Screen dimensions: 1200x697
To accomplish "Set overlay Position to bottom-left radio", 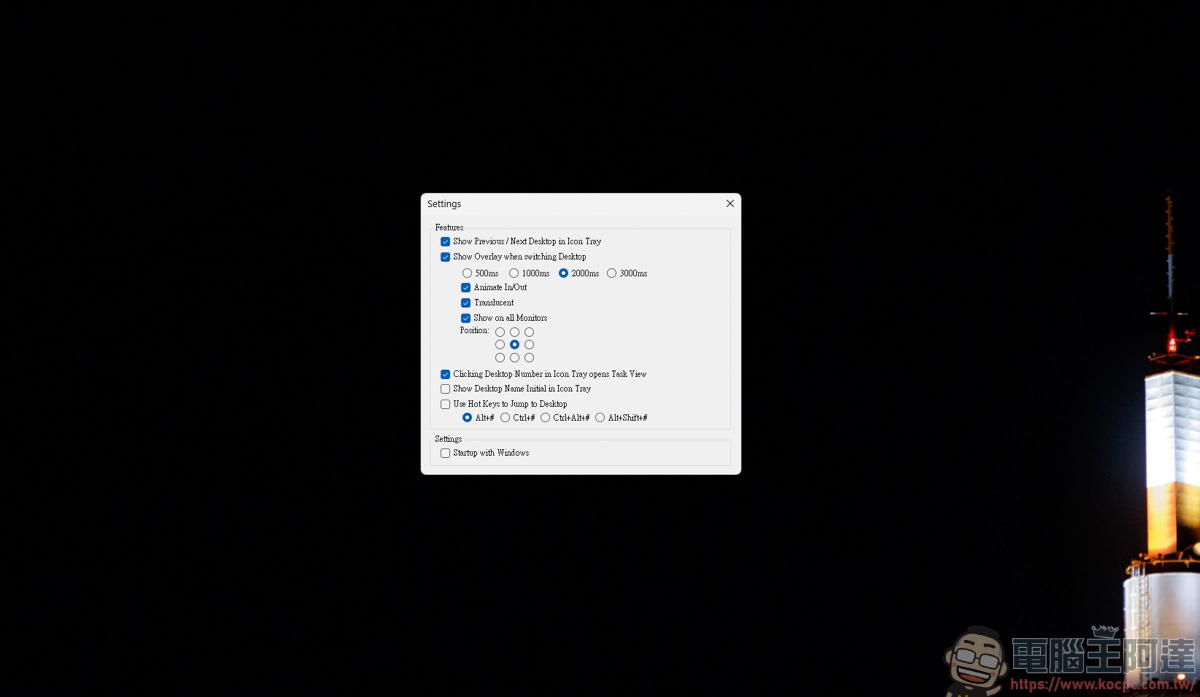I will click(500, 358).
